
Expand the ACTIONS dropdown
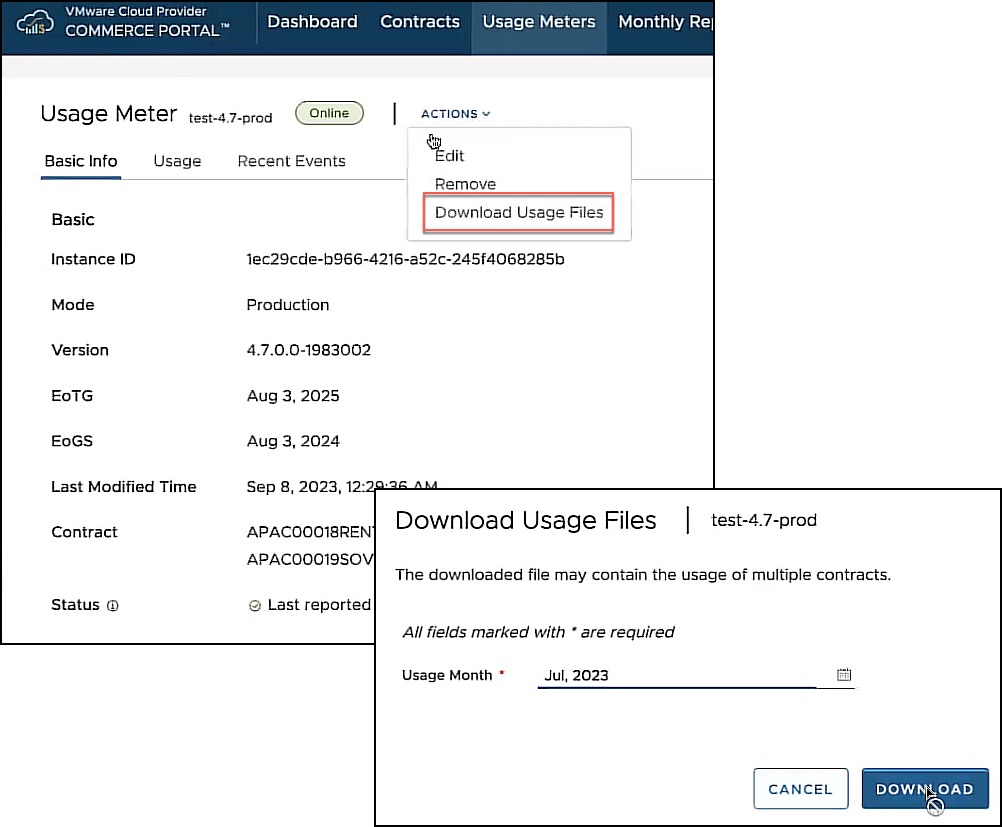click(x=455, y=114)
